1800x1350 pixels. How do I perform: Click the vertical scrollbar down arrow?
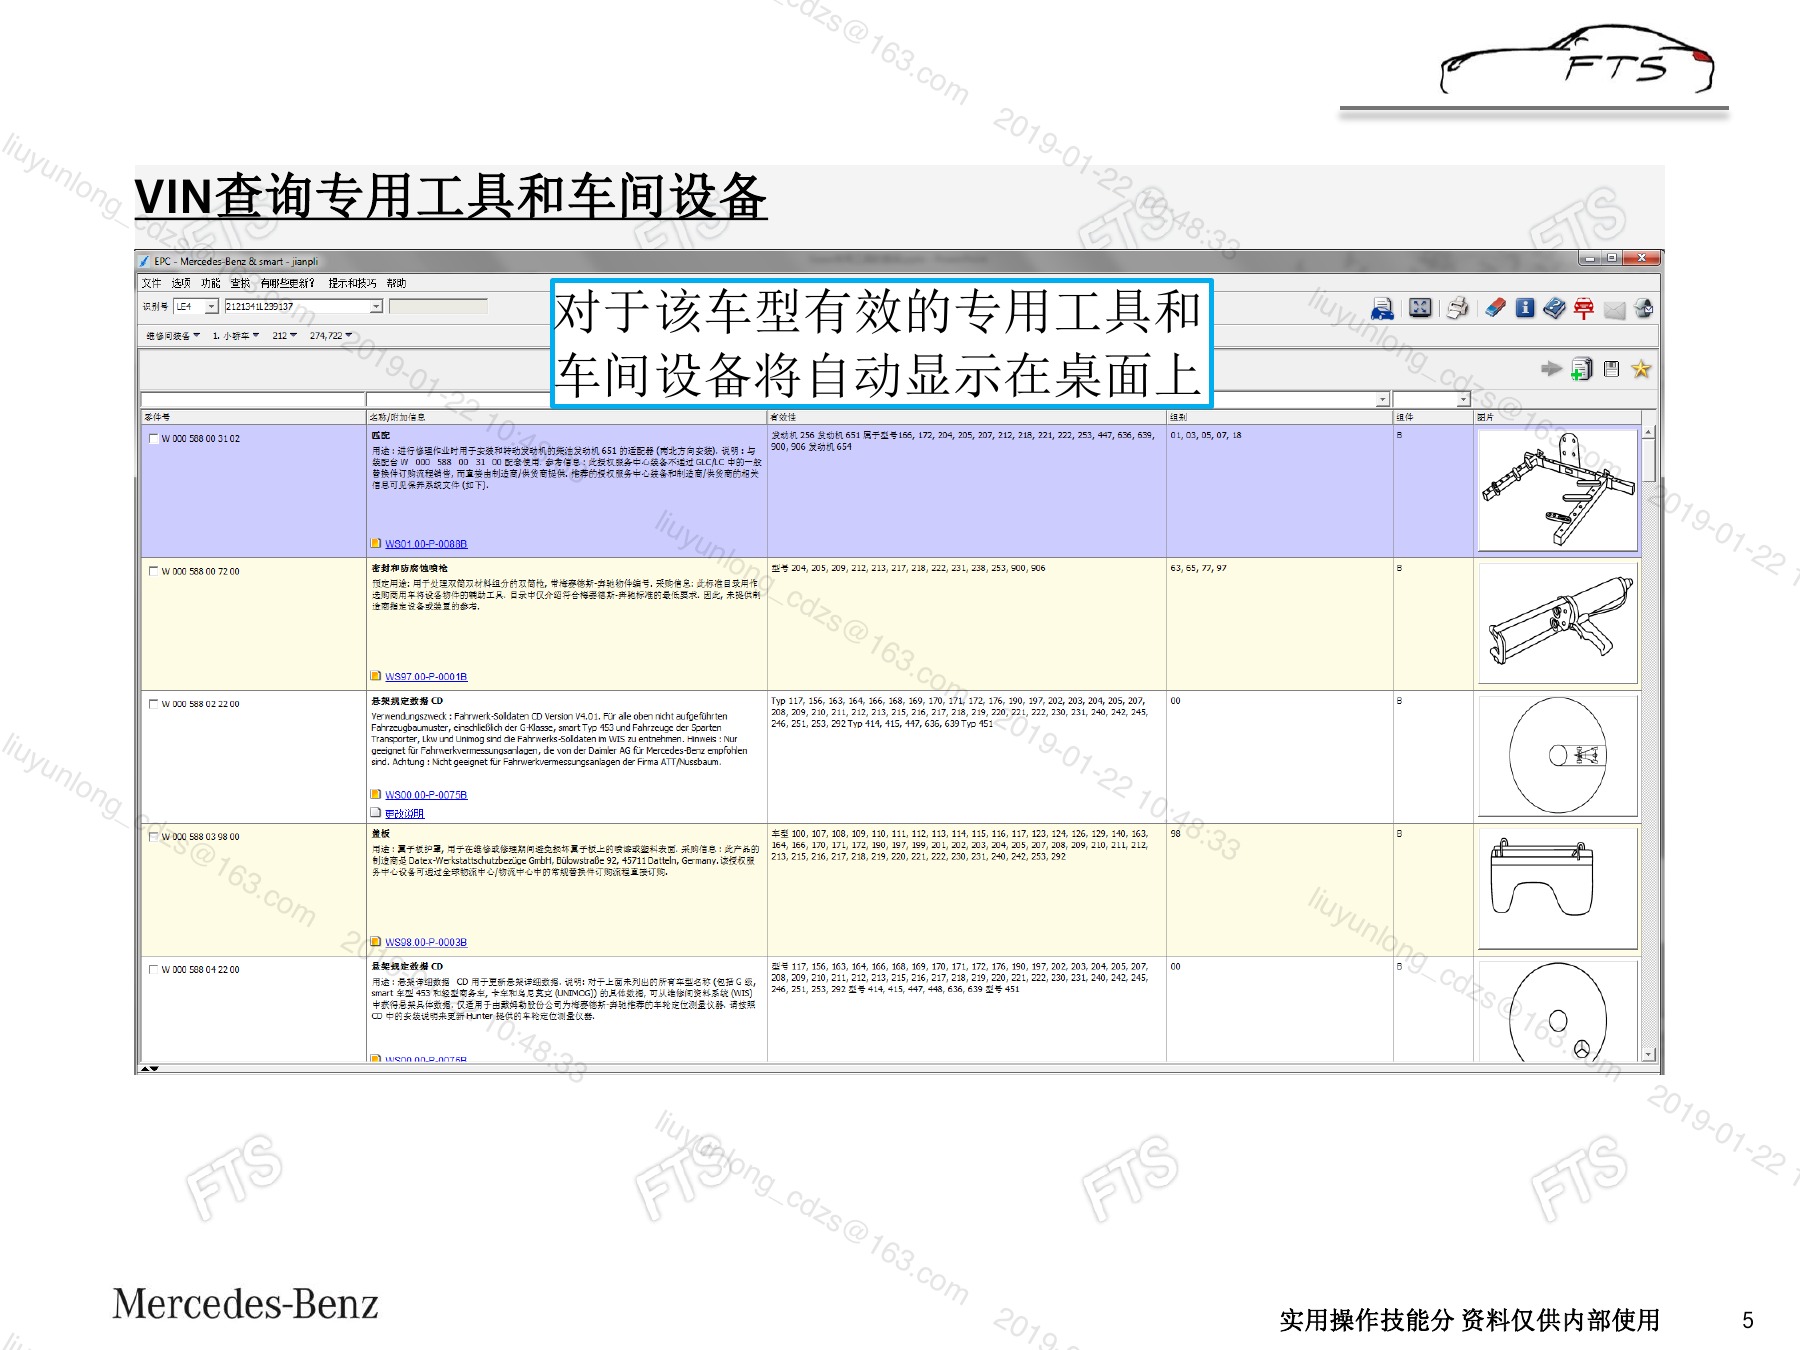point(1648,1054)
